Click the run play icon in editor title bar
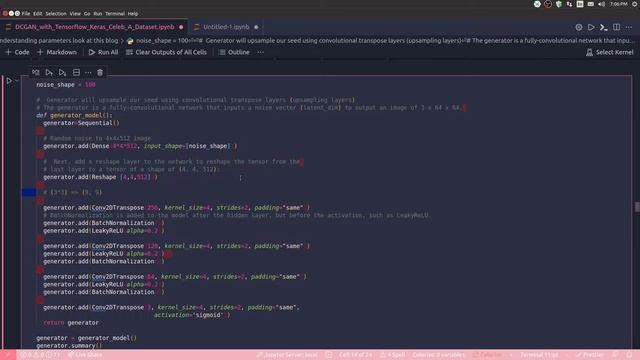Image resolution: width=640 pixels, height=360 pixels. click(591, 27)
